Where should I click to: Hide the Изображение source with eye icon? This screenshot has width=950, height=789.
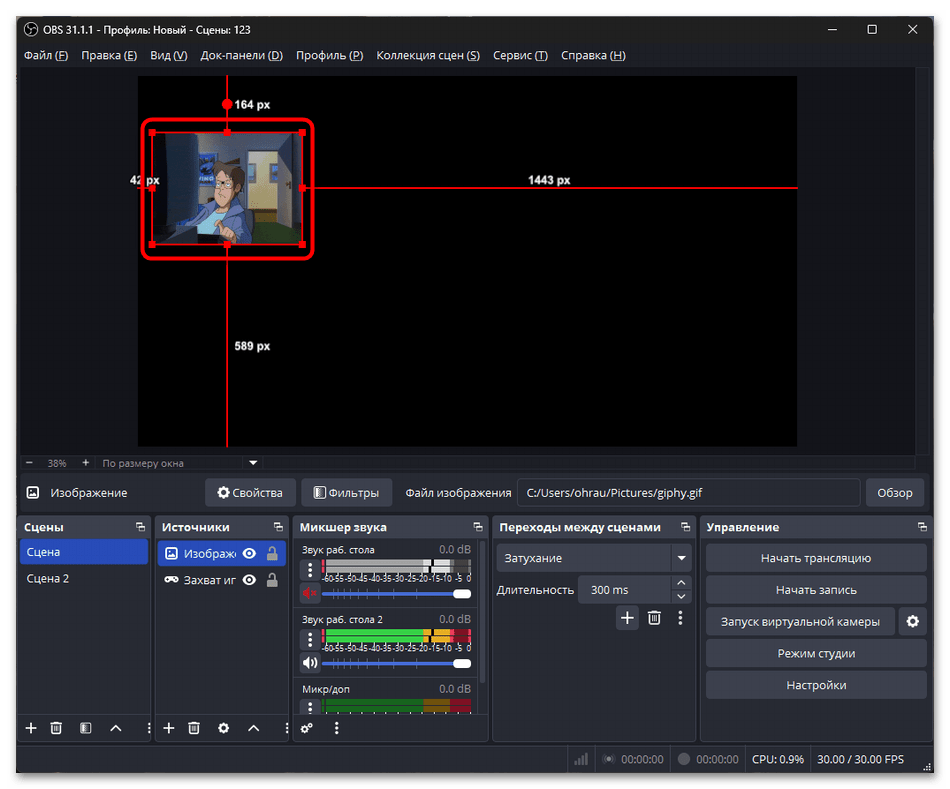click(x=249, y=553)
